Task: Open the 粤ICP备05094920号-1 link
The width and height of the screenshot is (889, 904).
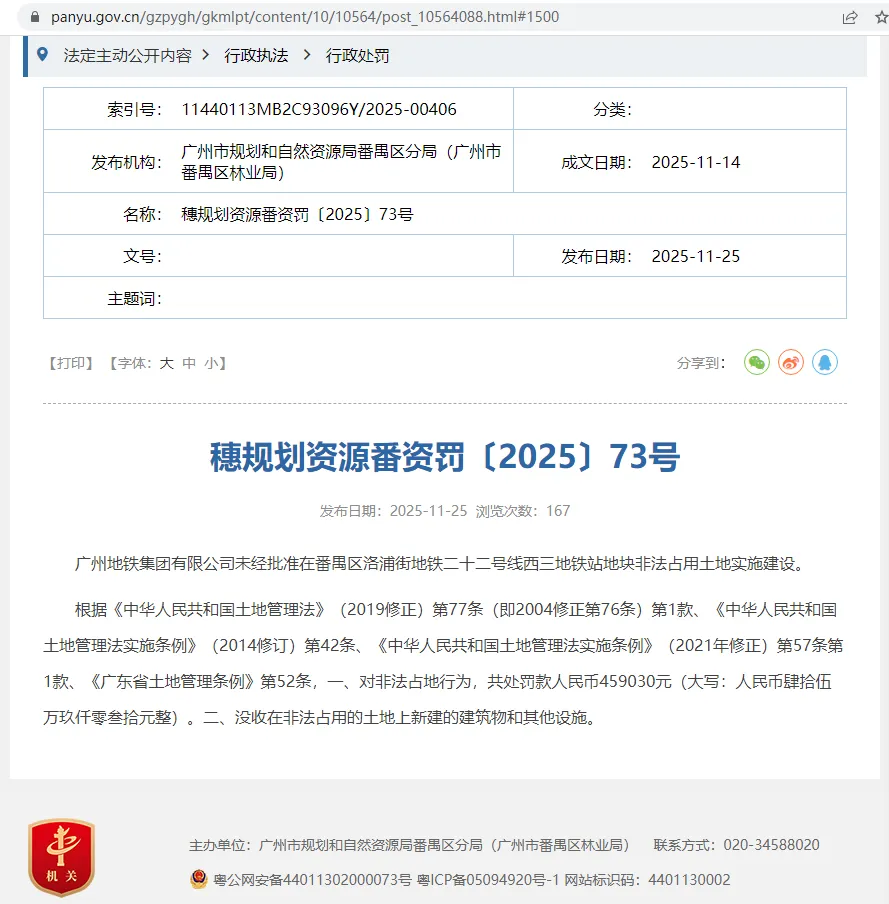Action: (488, 880)
